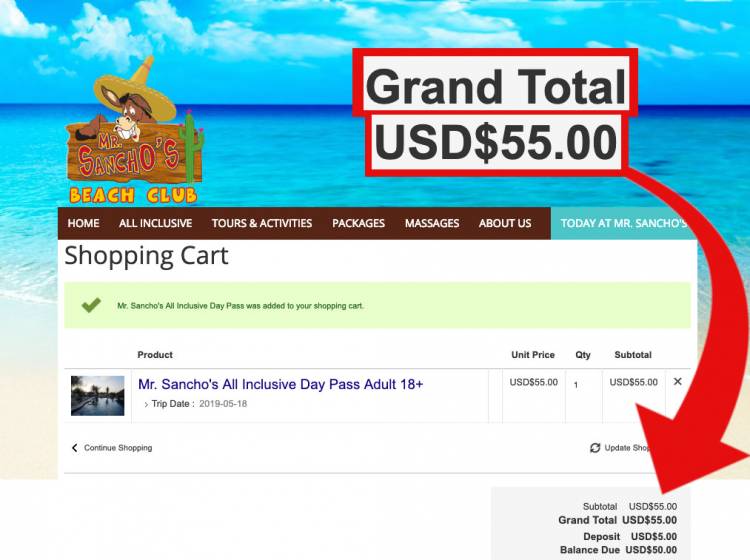Click the green checkmark success icon
This screenshot has width=750, height=560.
(x=91, y=305)
